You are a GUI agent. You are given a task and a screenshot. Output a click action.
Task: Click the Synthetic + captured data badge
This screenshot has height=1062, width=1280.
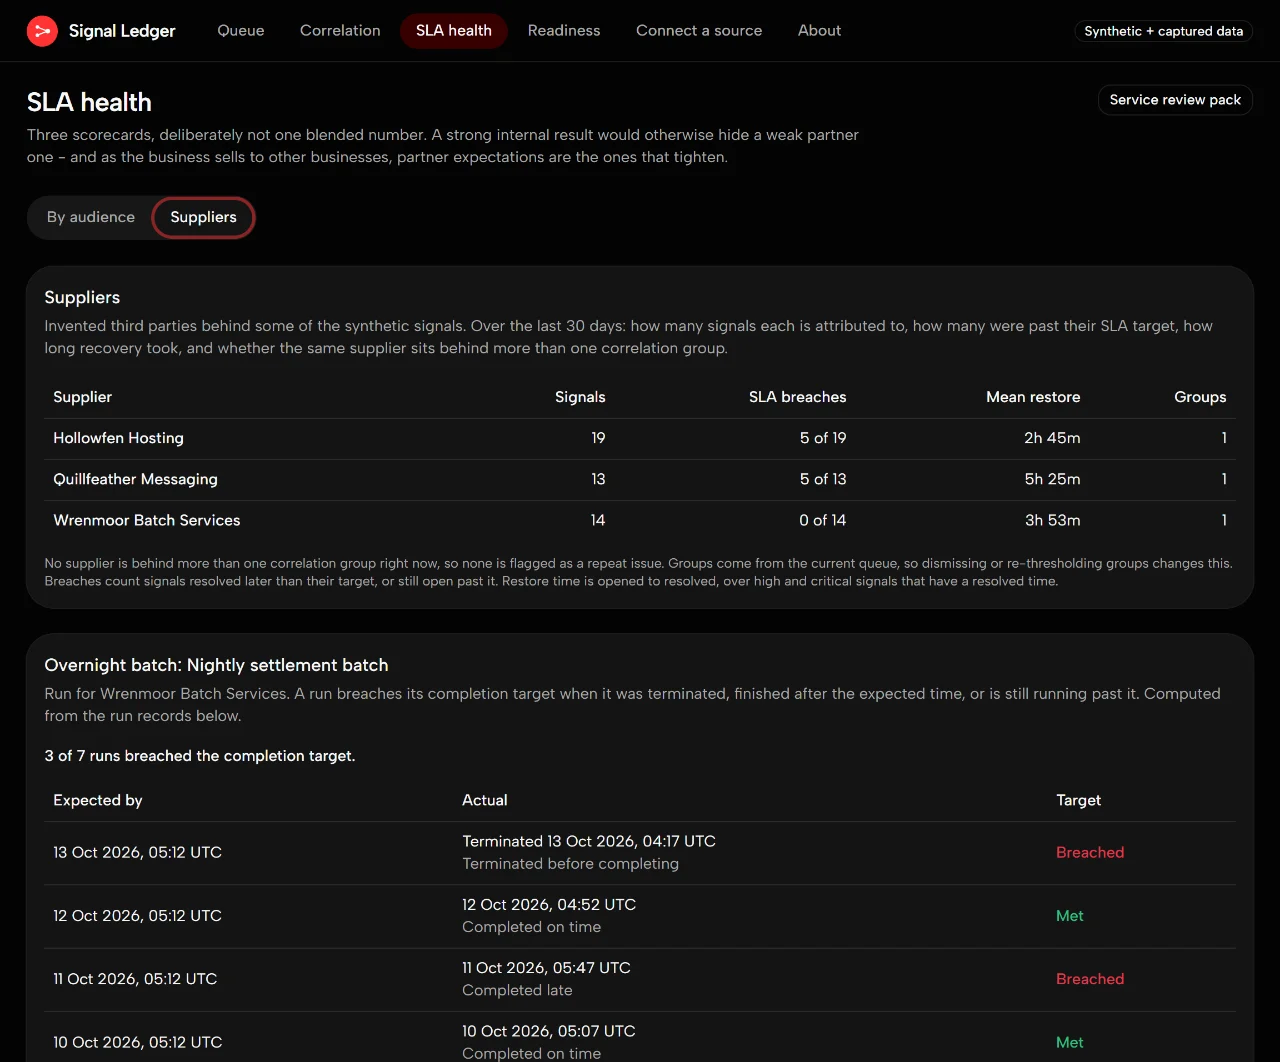point(1164,31)
